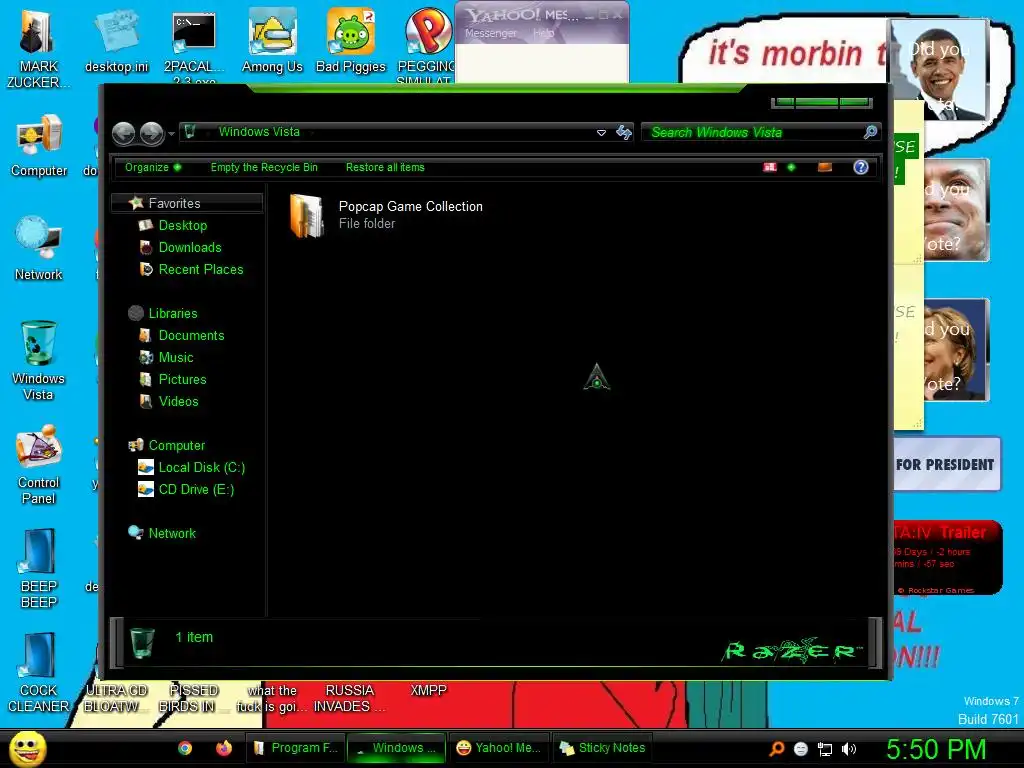Select XMPP desktop item label
This screenshot has height=768, width=1024.
(x=428, y=690)
